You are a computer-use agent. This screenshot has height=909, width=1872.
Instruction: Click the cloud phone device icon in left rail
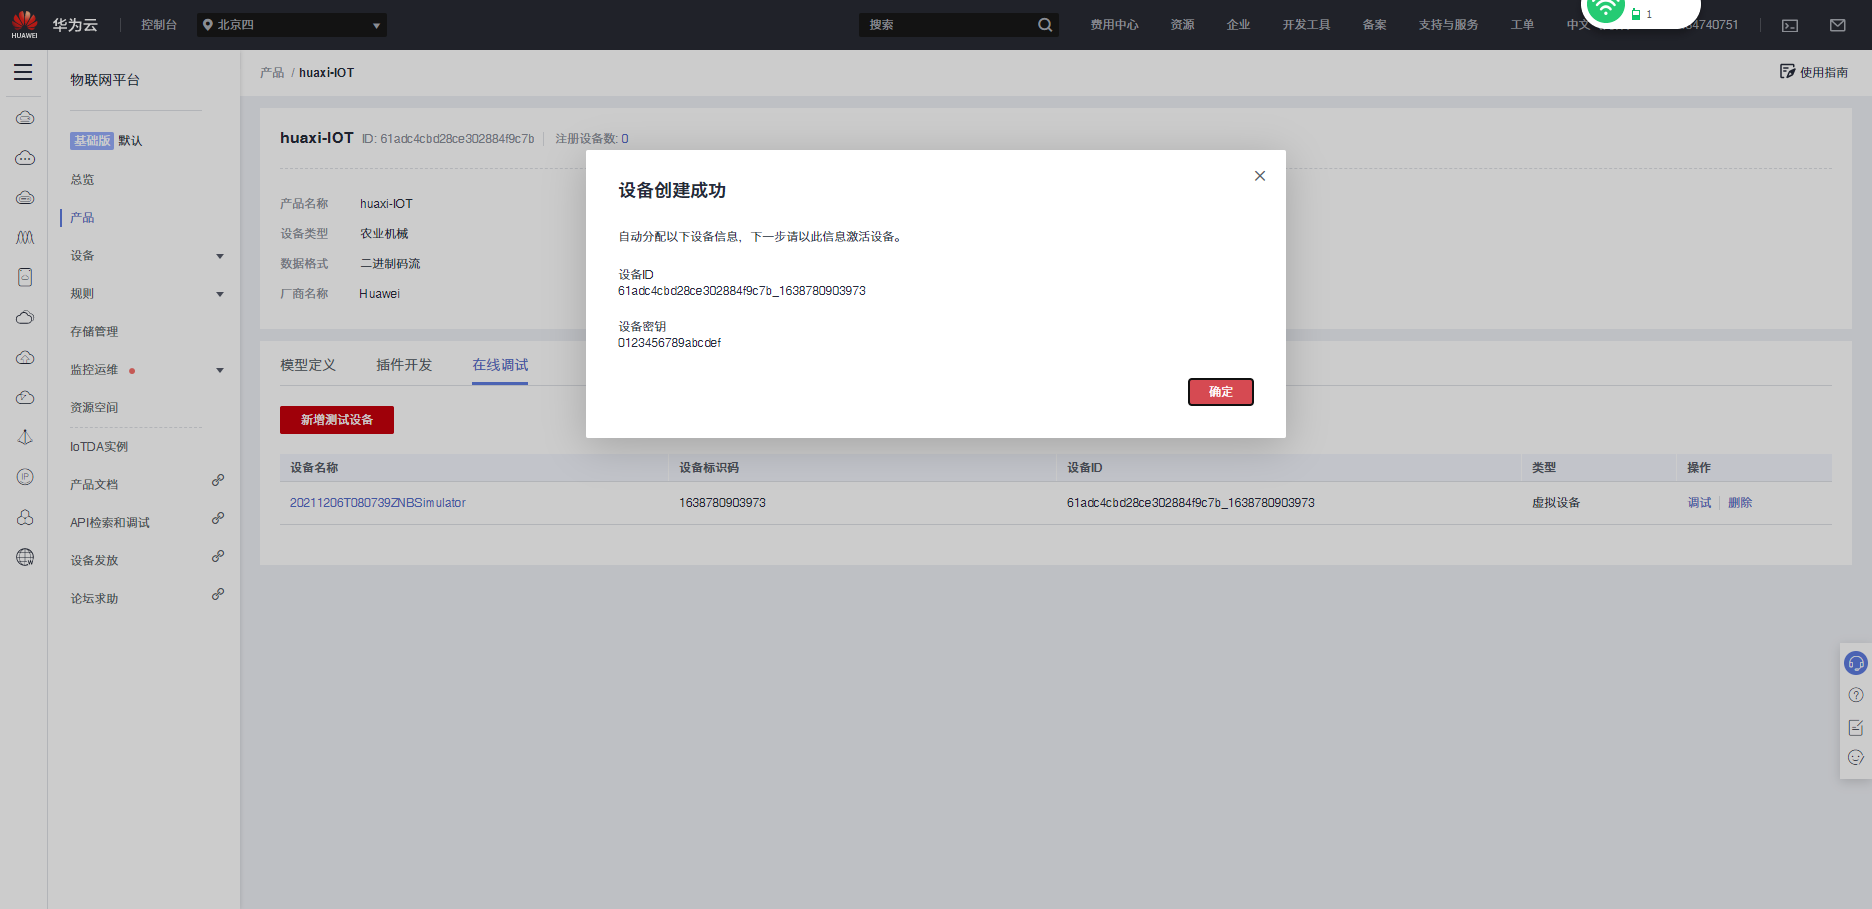tap(25, 277)
